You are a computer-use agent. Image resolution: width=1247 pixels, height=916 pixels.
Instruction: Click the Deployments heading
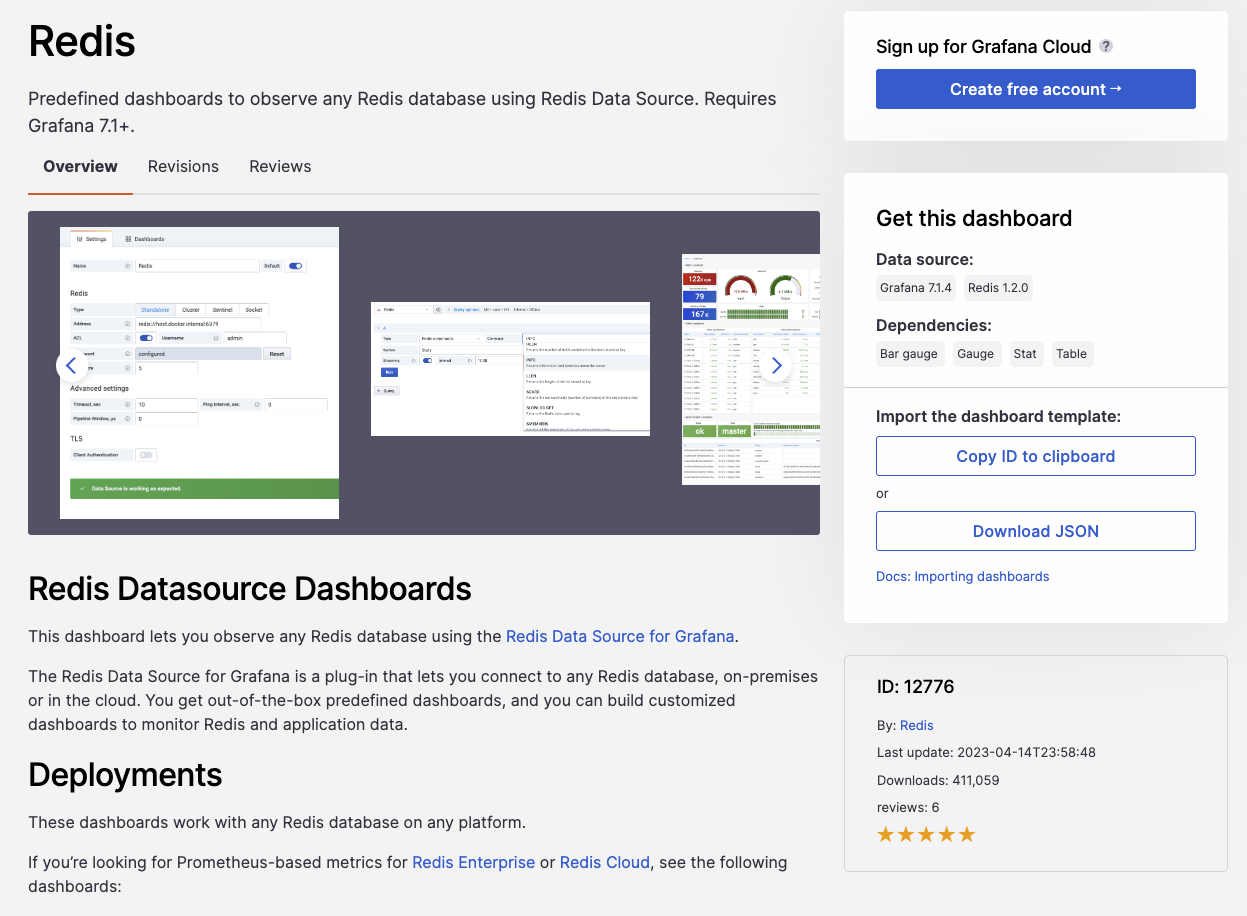tap(125, 775)
